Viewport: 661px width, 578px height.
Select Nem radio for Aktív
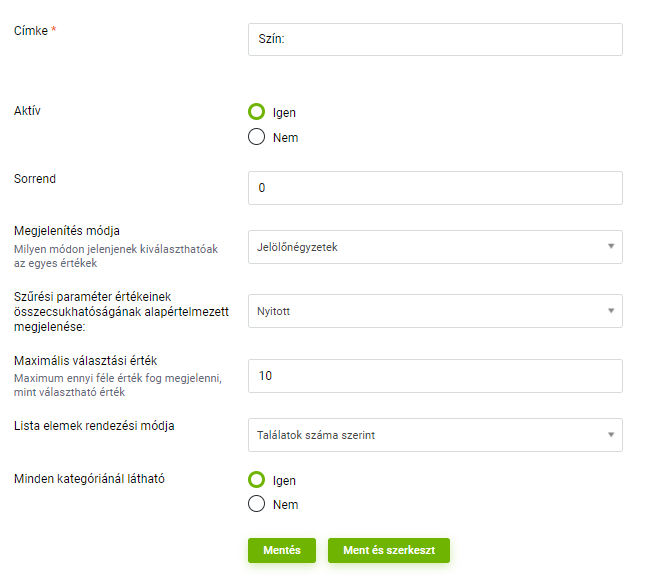pyautogui.click(x=256, y=137)
